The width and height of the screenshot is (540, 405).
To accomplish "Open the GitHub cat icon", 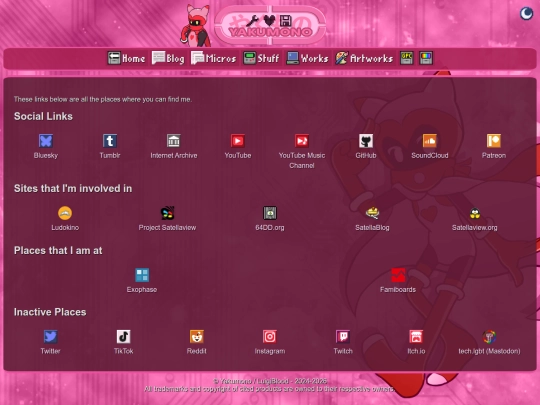I will click(366, 141).
